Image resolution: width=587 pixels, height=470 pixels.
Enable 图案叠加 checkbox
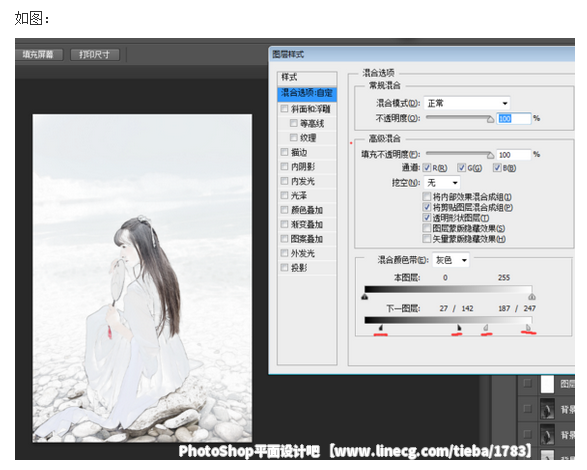[285, 239]
